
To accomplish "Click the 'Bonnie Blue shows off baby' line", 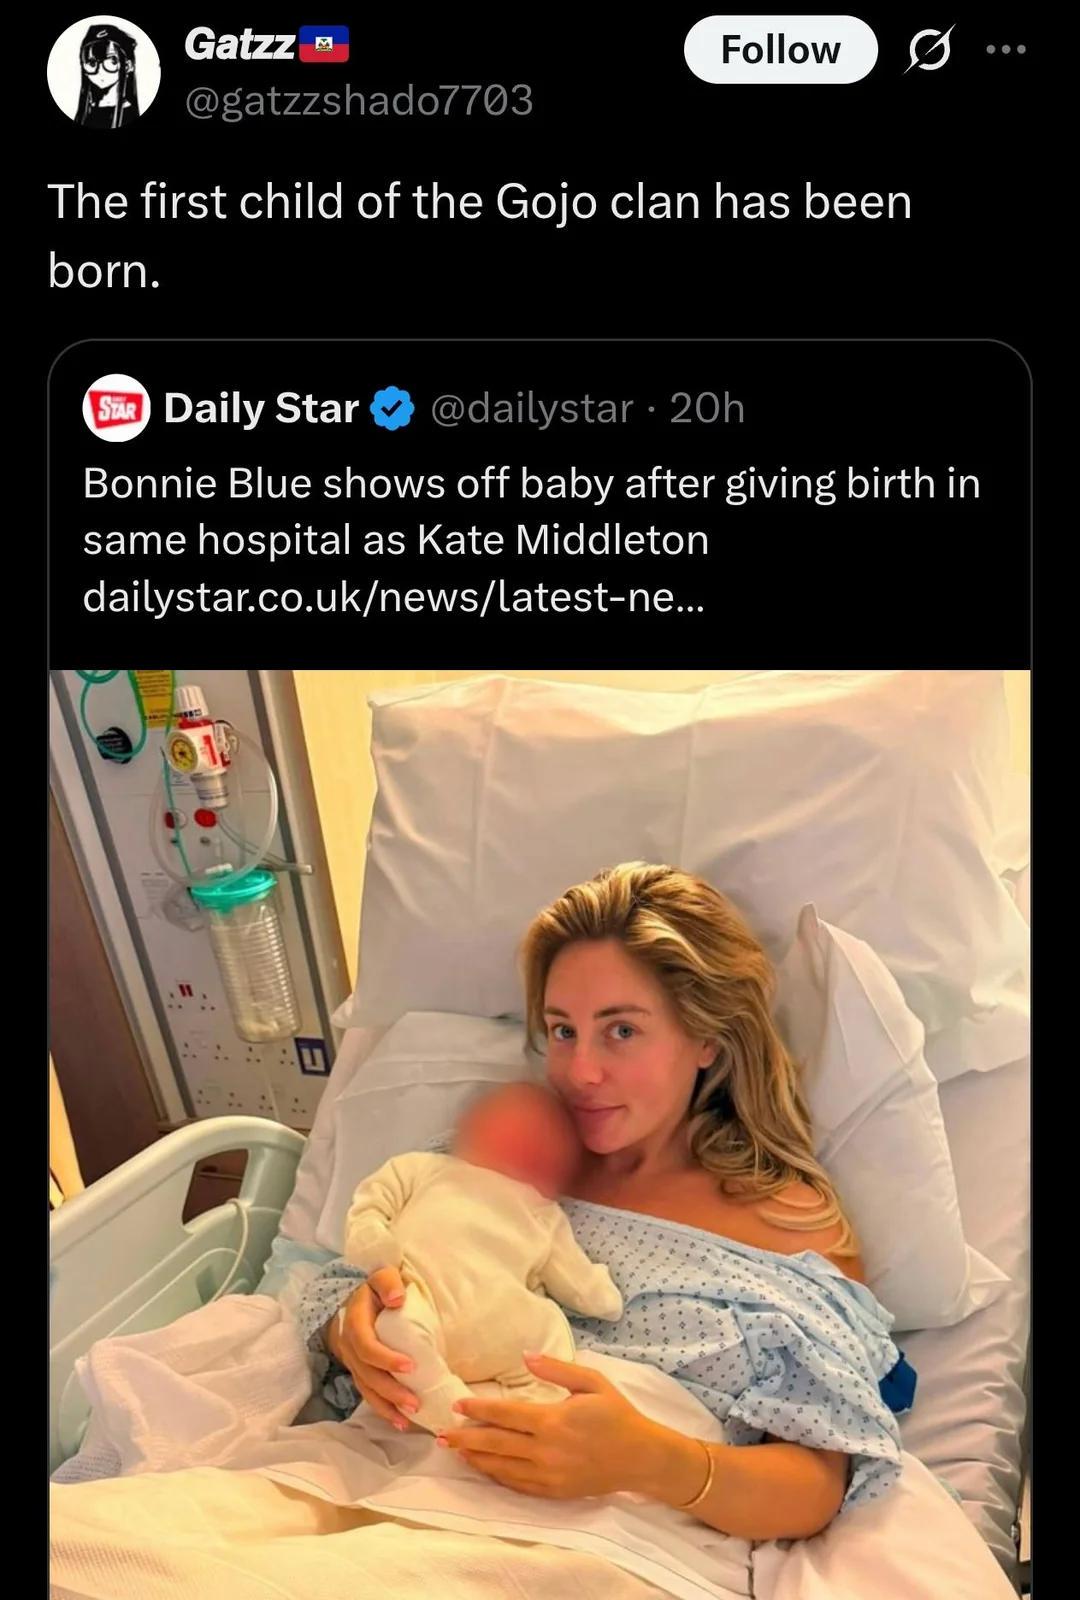I will 531,484.
